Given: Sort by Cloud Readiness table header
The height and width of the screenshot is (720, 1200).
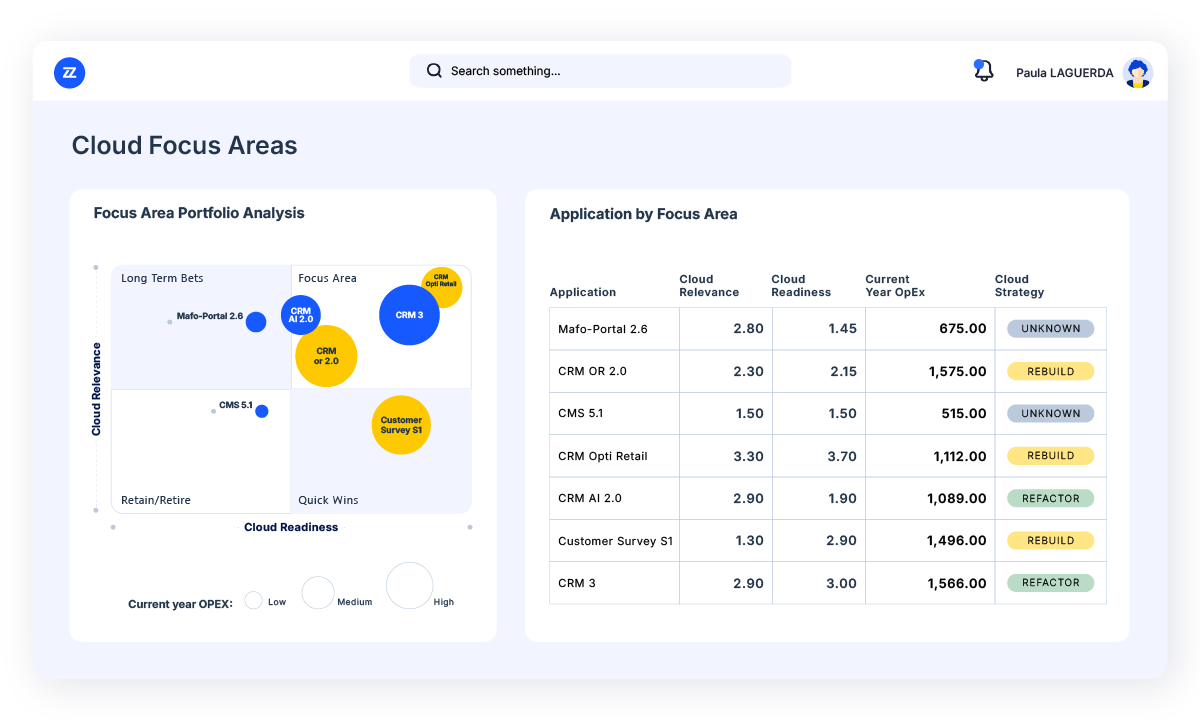Looking at the screenshot, I should [801, 286].
